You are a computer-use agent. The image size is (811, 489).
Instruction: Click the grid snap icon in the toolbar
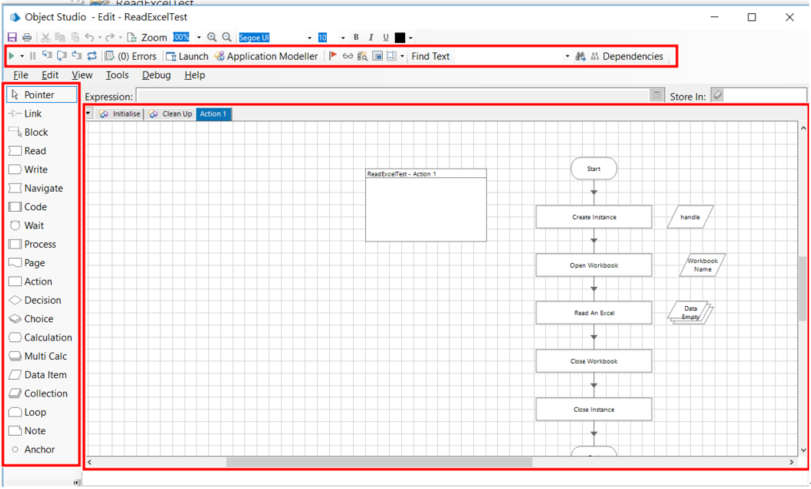tap(392, 56)
